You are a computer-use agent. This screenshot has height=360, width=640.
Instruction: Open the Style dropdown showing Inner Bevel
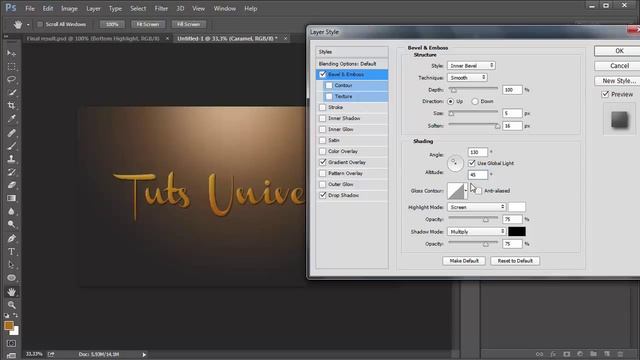point(471,65)
